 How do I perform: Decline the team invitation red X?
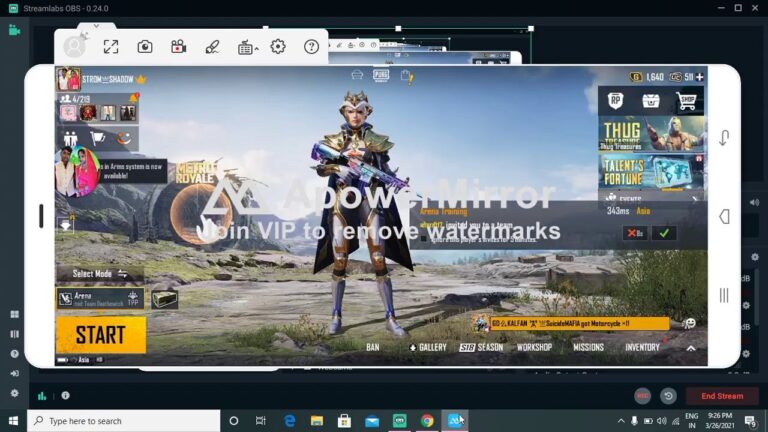tap(635, 233)
